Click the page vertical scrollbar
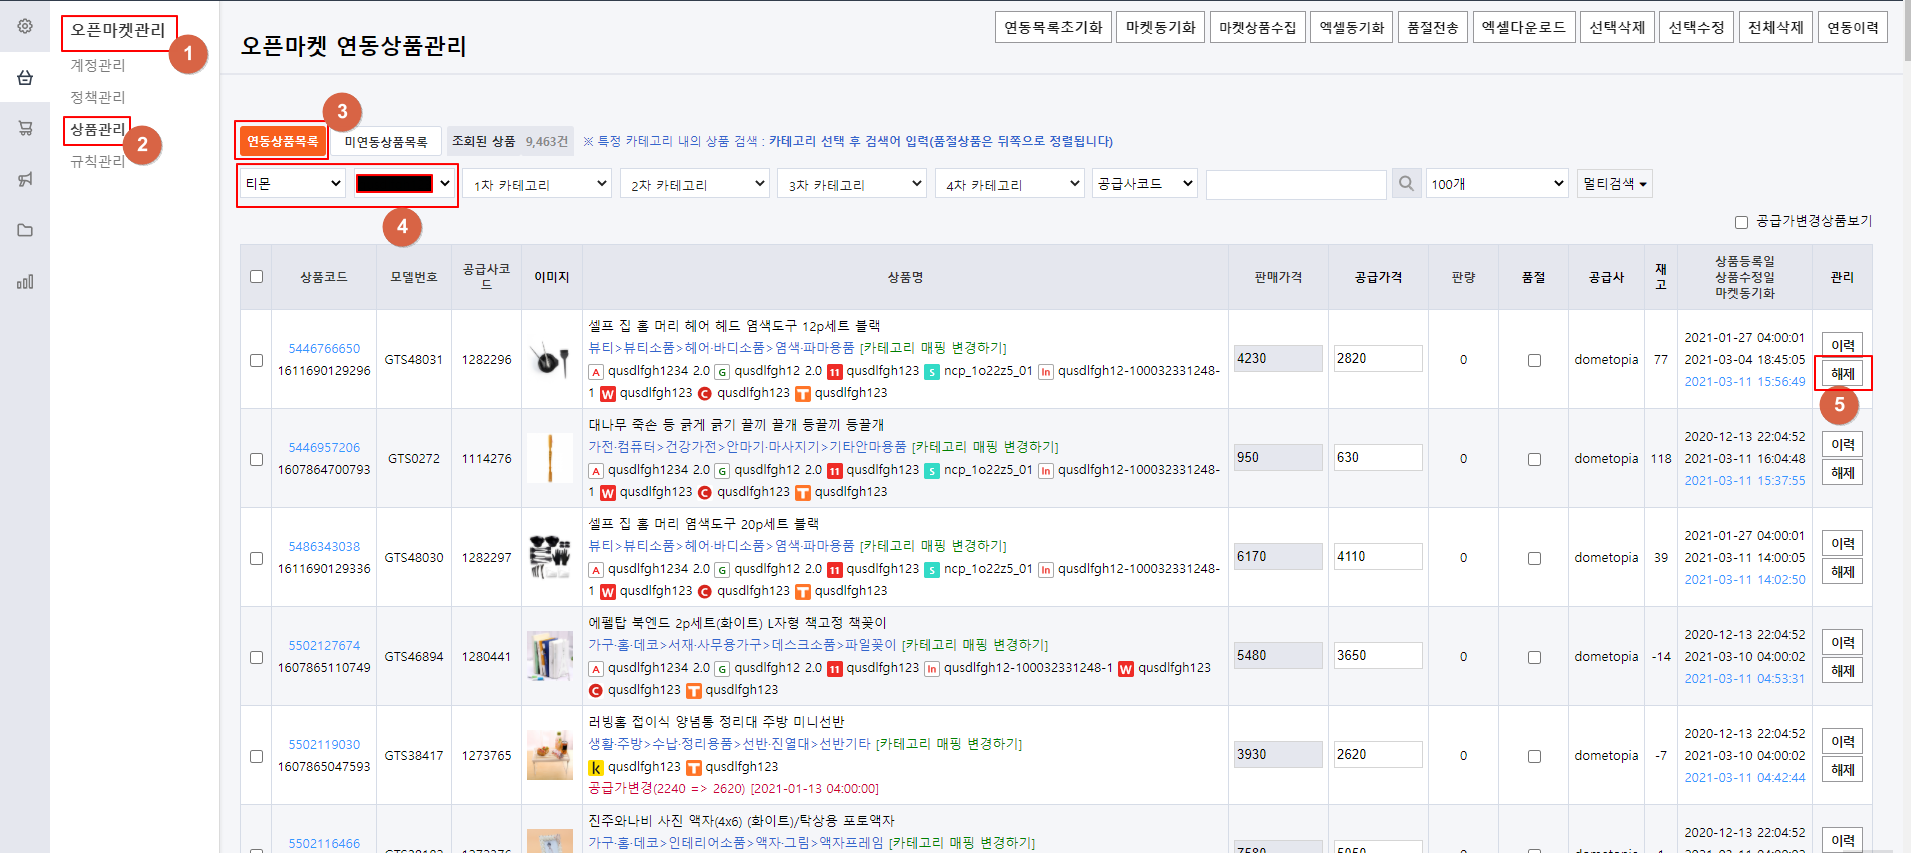This screenshot has width=1911, height=853. tap(1906, 33)
